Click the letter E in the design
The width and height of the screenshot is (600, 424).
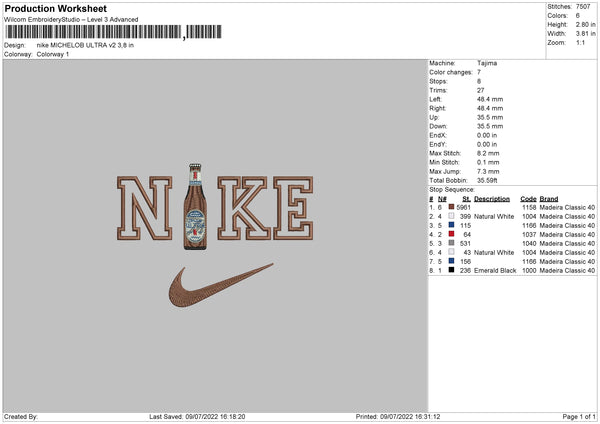(x=293, y=208)
